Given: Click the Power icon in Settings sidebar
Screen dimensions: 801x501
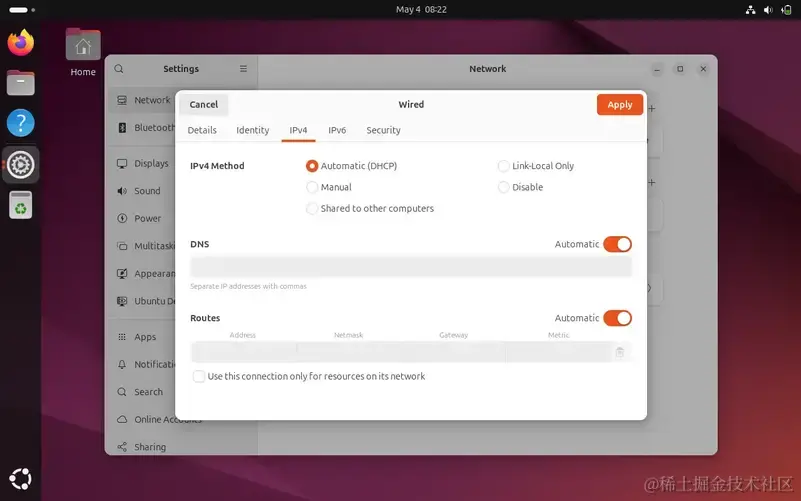Looking at the screenshot, I should [122, 218].
